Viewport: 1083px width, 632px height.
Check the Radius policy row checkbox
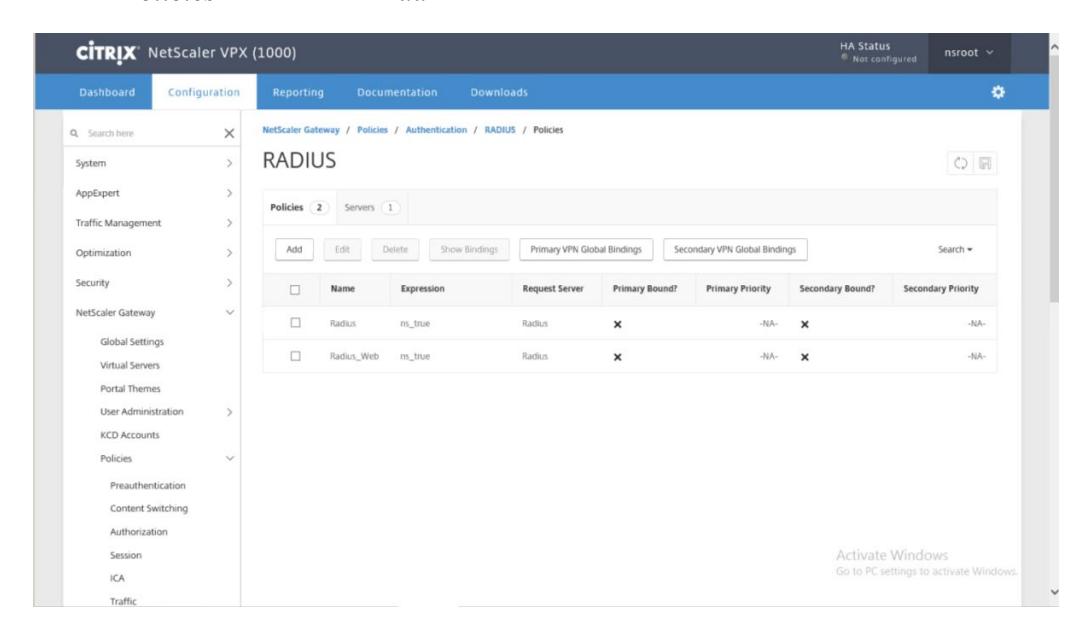tap(295, 323)
